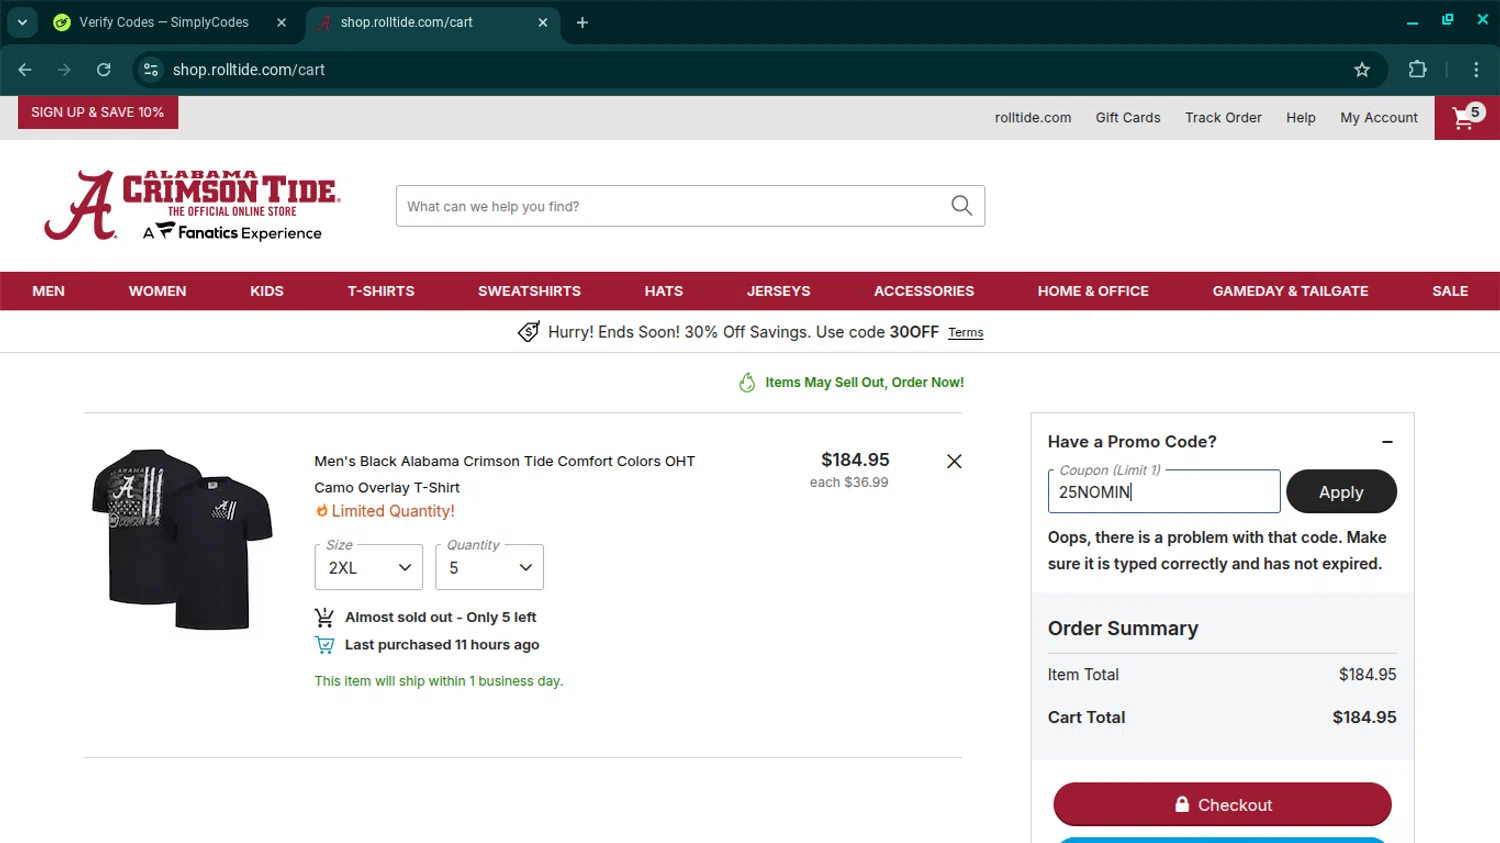This screenshot has height=843, width=1500.
Task: Click the flame icon near Items May Sell Out
Action: pyautogui.click(x=747, y=382)
